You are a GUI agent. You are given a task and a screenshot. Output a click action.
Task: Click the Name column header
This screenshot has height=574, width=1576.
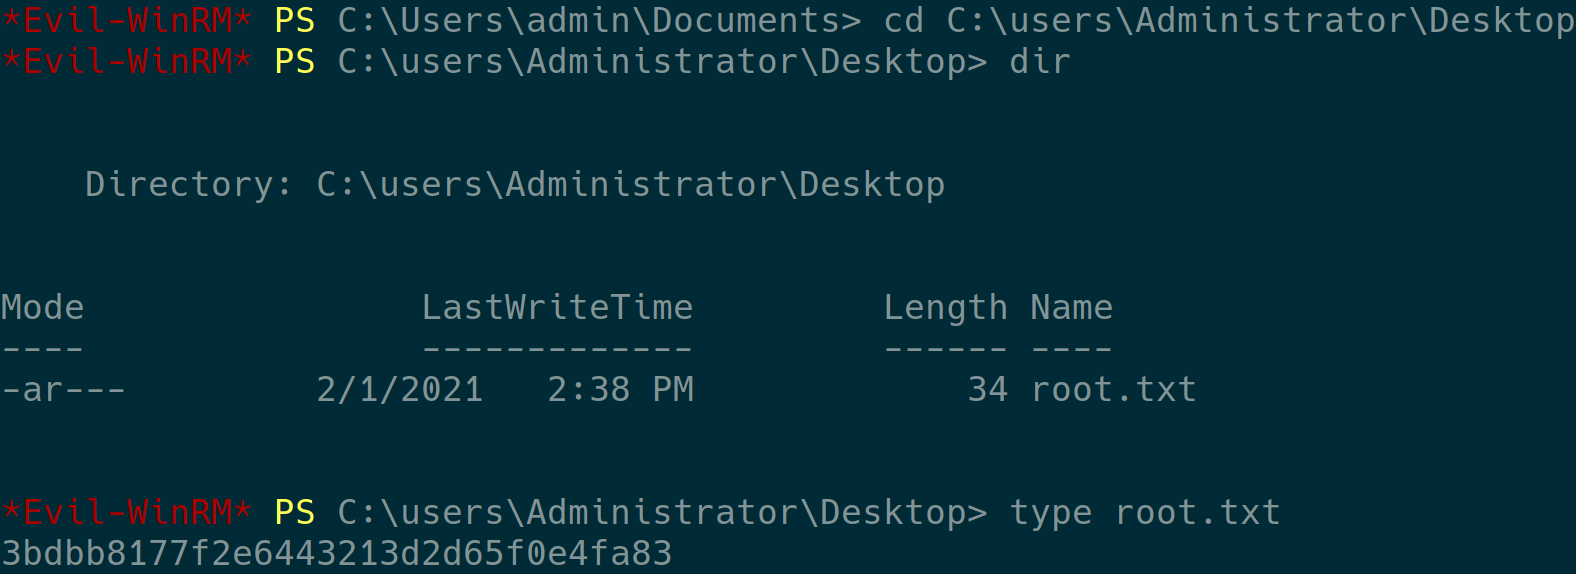[1071, 307]
